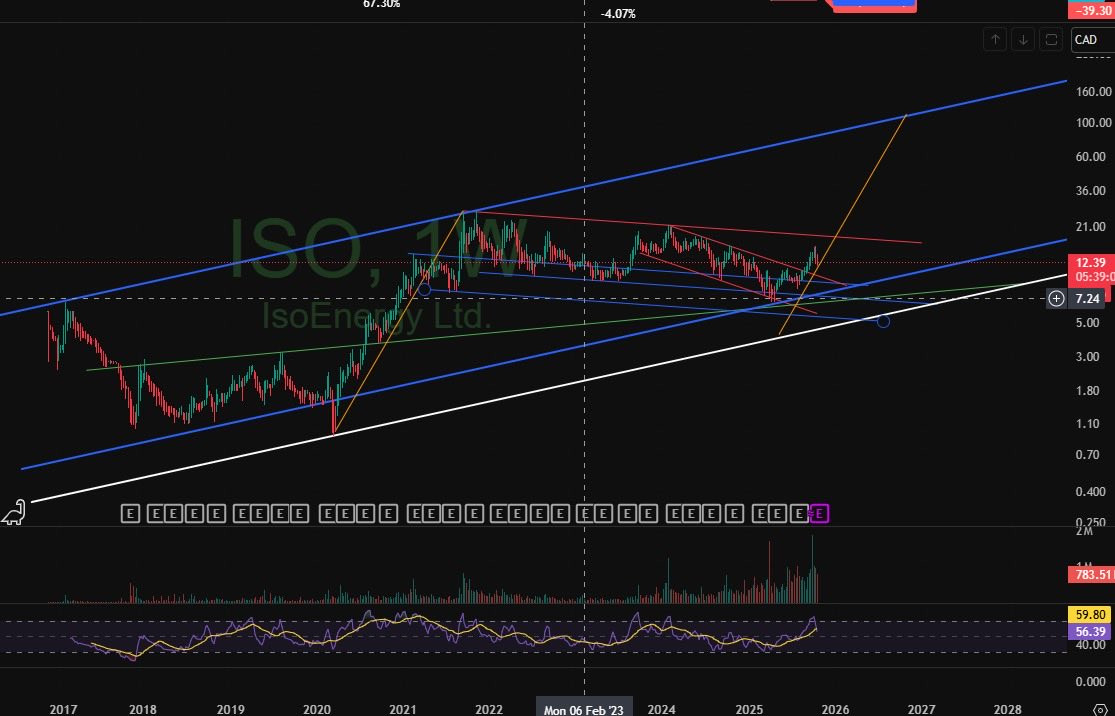Click the move pane up arrow
This screenshot has height=716, width=1115.
(x=995, y=40)
